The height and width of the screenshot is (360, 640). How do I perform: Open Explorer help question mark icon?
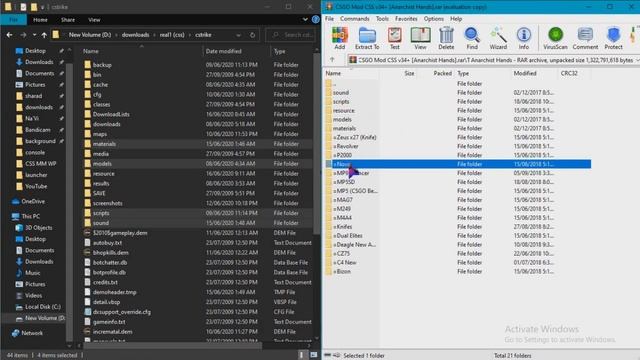click(316, 19)
